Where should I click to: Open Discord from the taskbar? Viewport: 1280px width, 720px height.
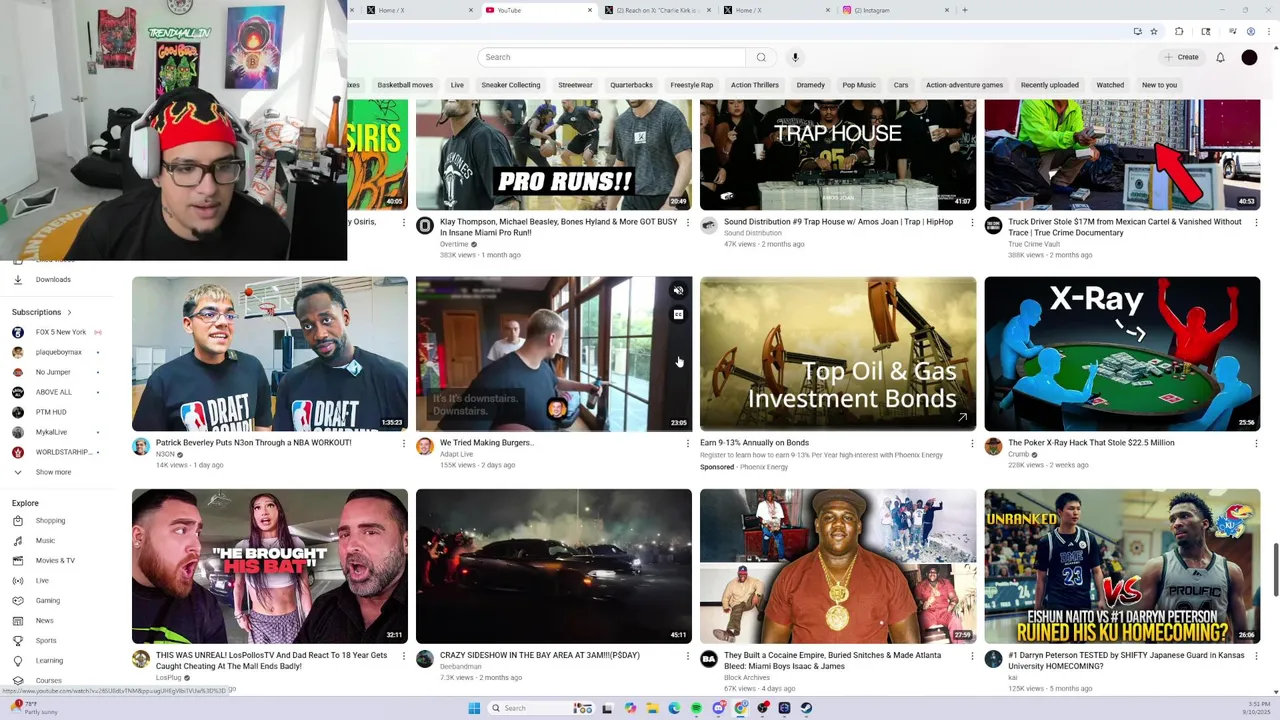718,708
